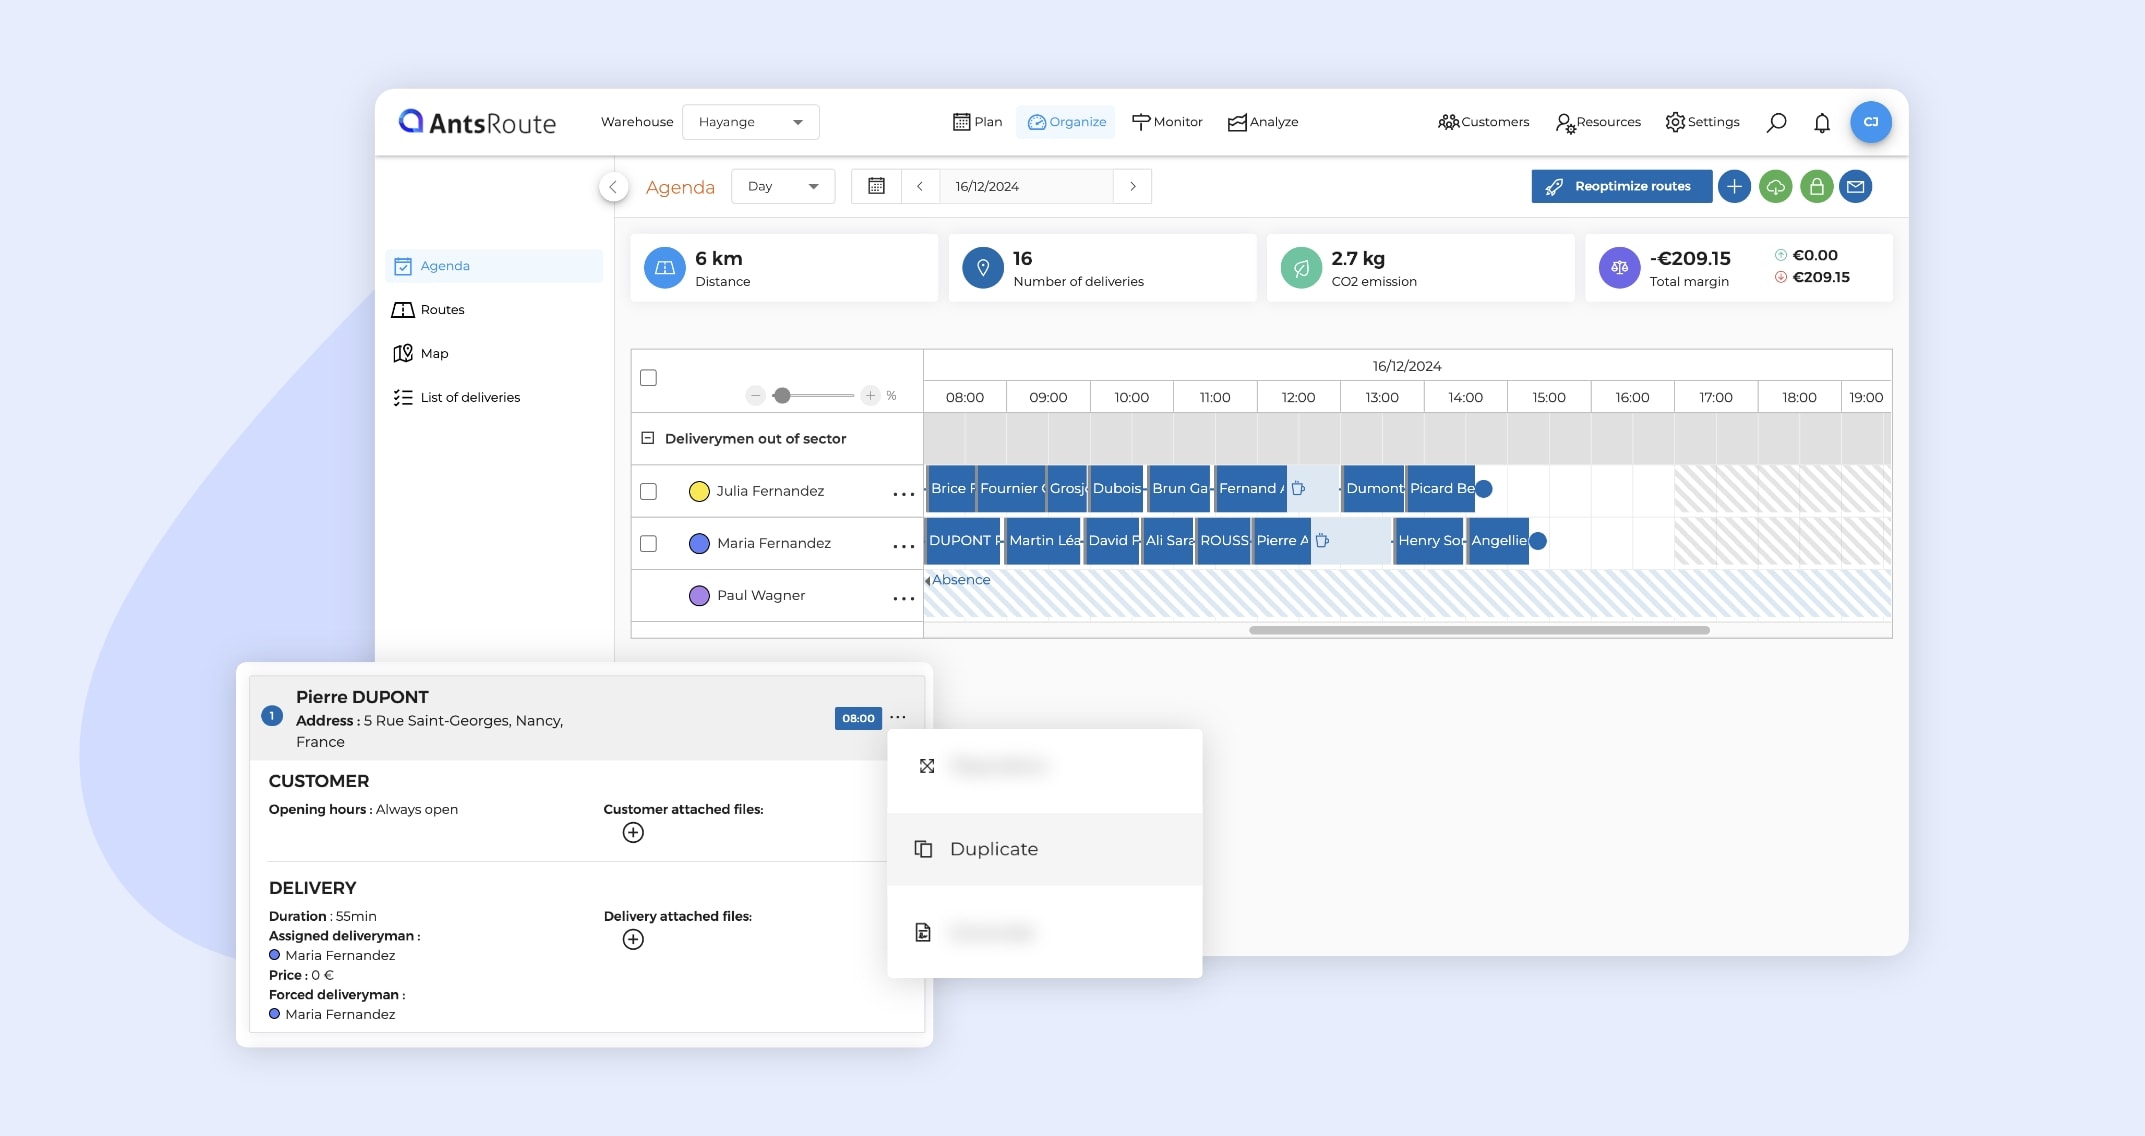The width and height of the screenshot is (2145, 1136).
Task: Click the Reoptimize routes button
Action: (1620, 187)
